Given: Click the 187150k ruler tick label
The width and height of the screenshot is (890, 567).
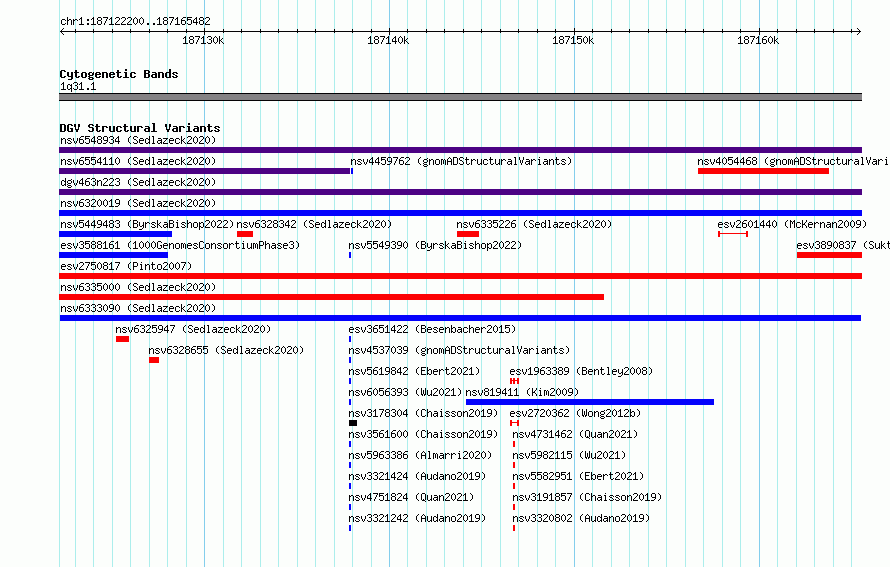Looking at the screenshot, I should click(x=573, y=40).
